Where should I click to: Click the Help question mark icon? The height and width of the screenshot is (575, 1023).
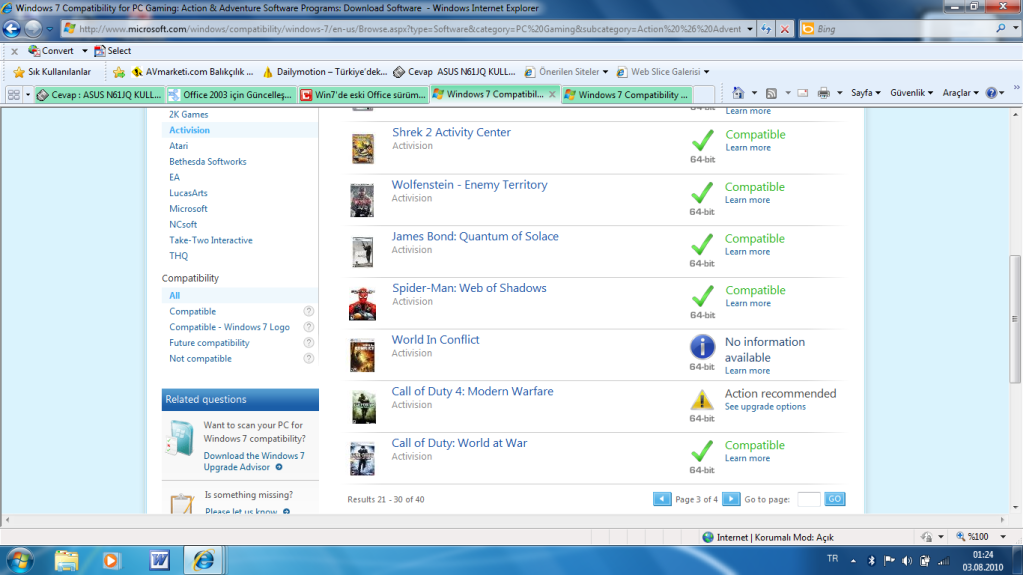991,93
